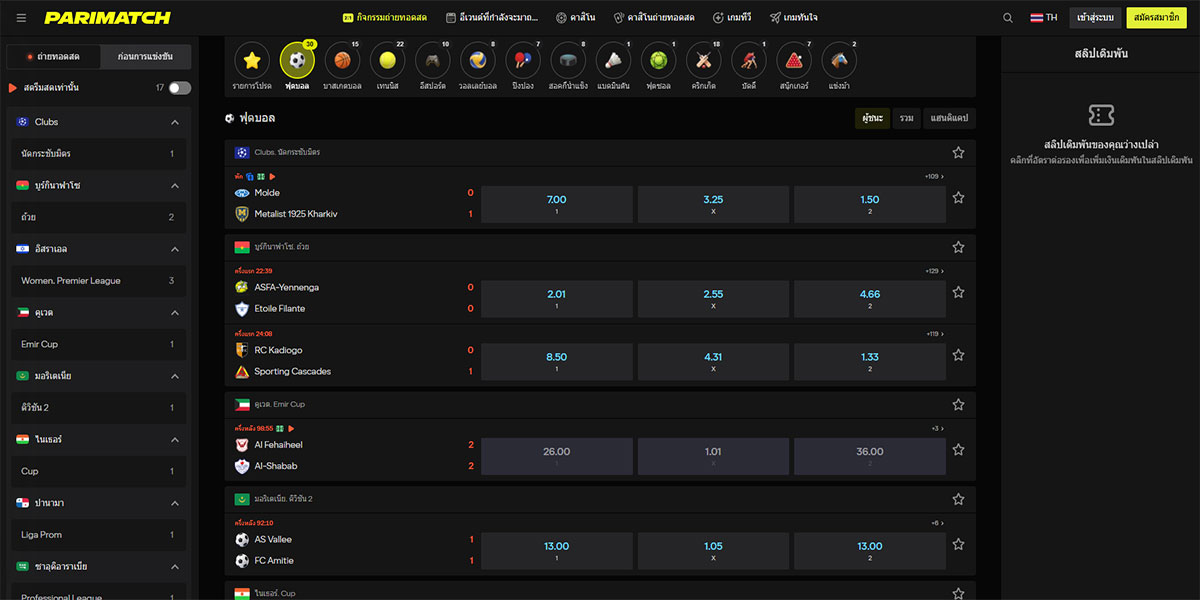Image resolution: width=1200 pixels, height=600 pixels.
Task: Open the TH language dropdown
Action: [1042, 17]
